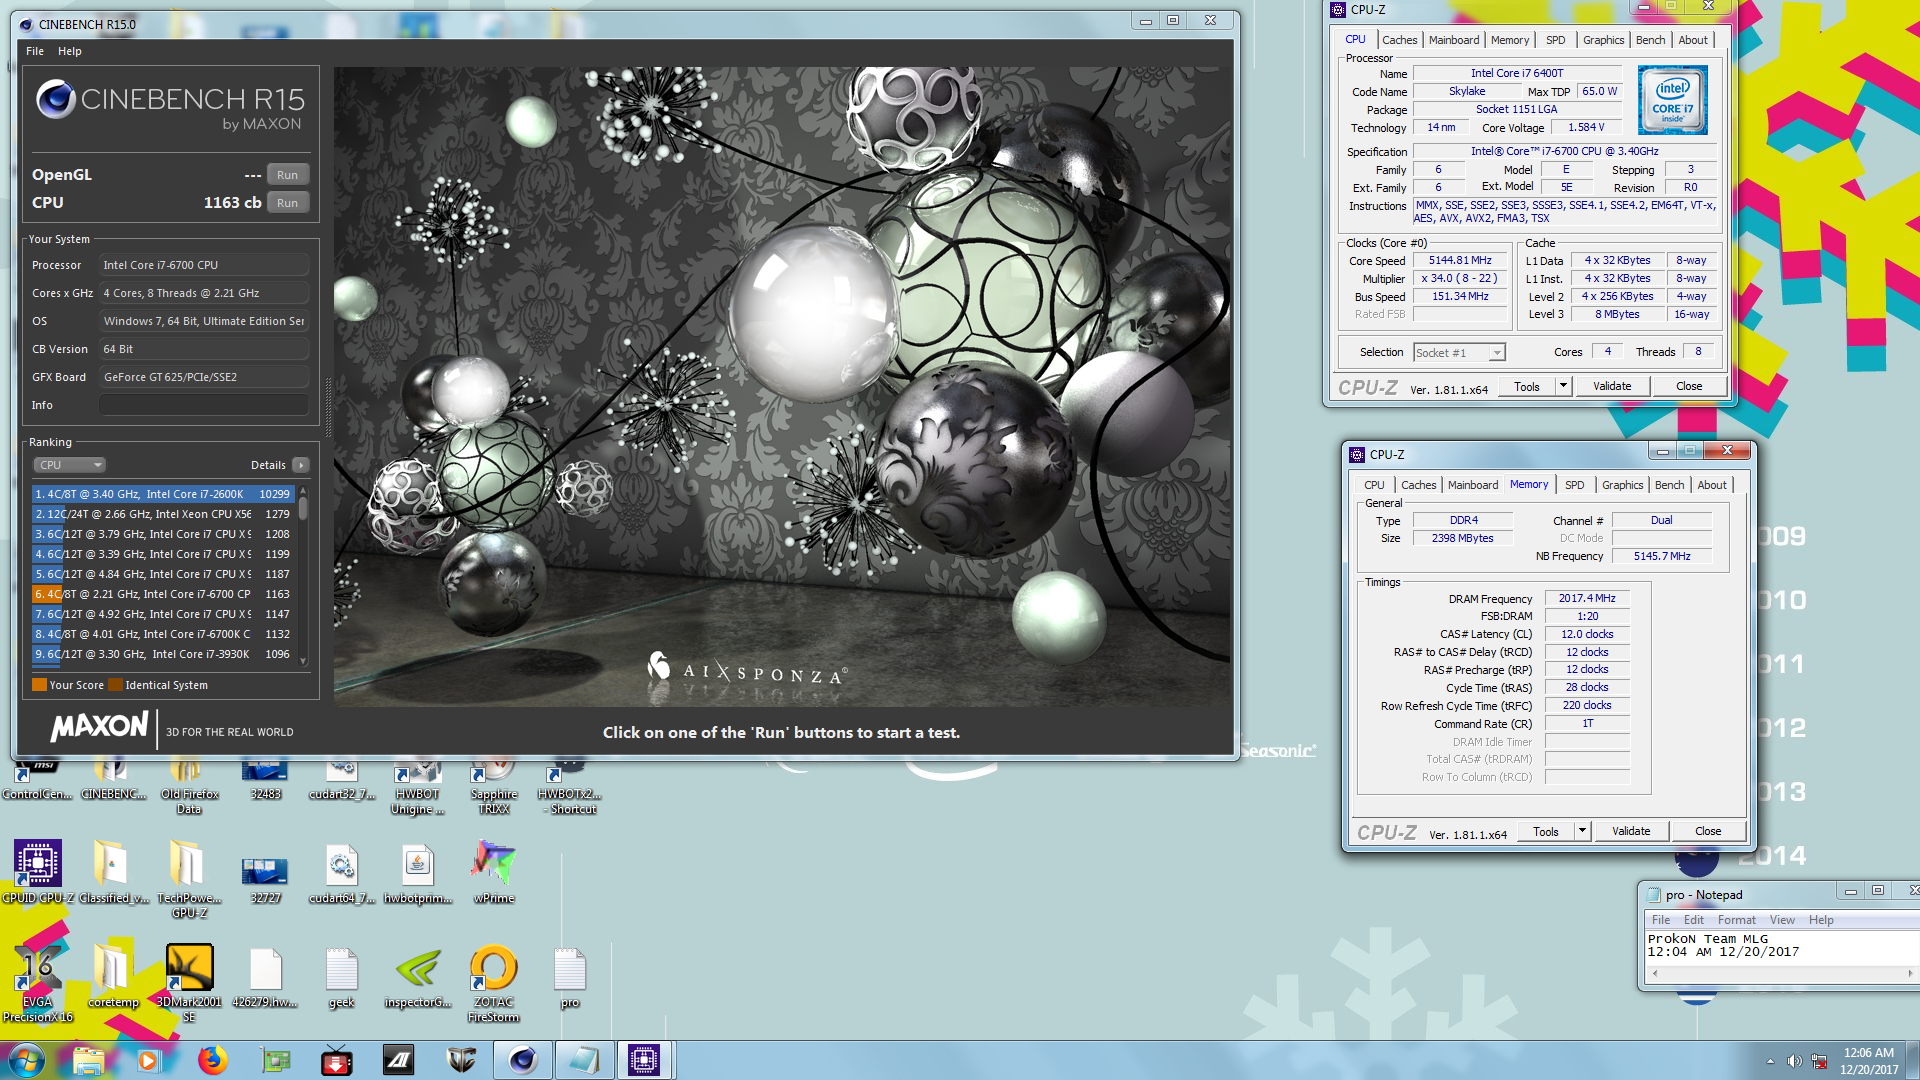Run the OpenGL benchmark test
Viewport: 1920px width, 1080px height.
click(x=288, y=175)
